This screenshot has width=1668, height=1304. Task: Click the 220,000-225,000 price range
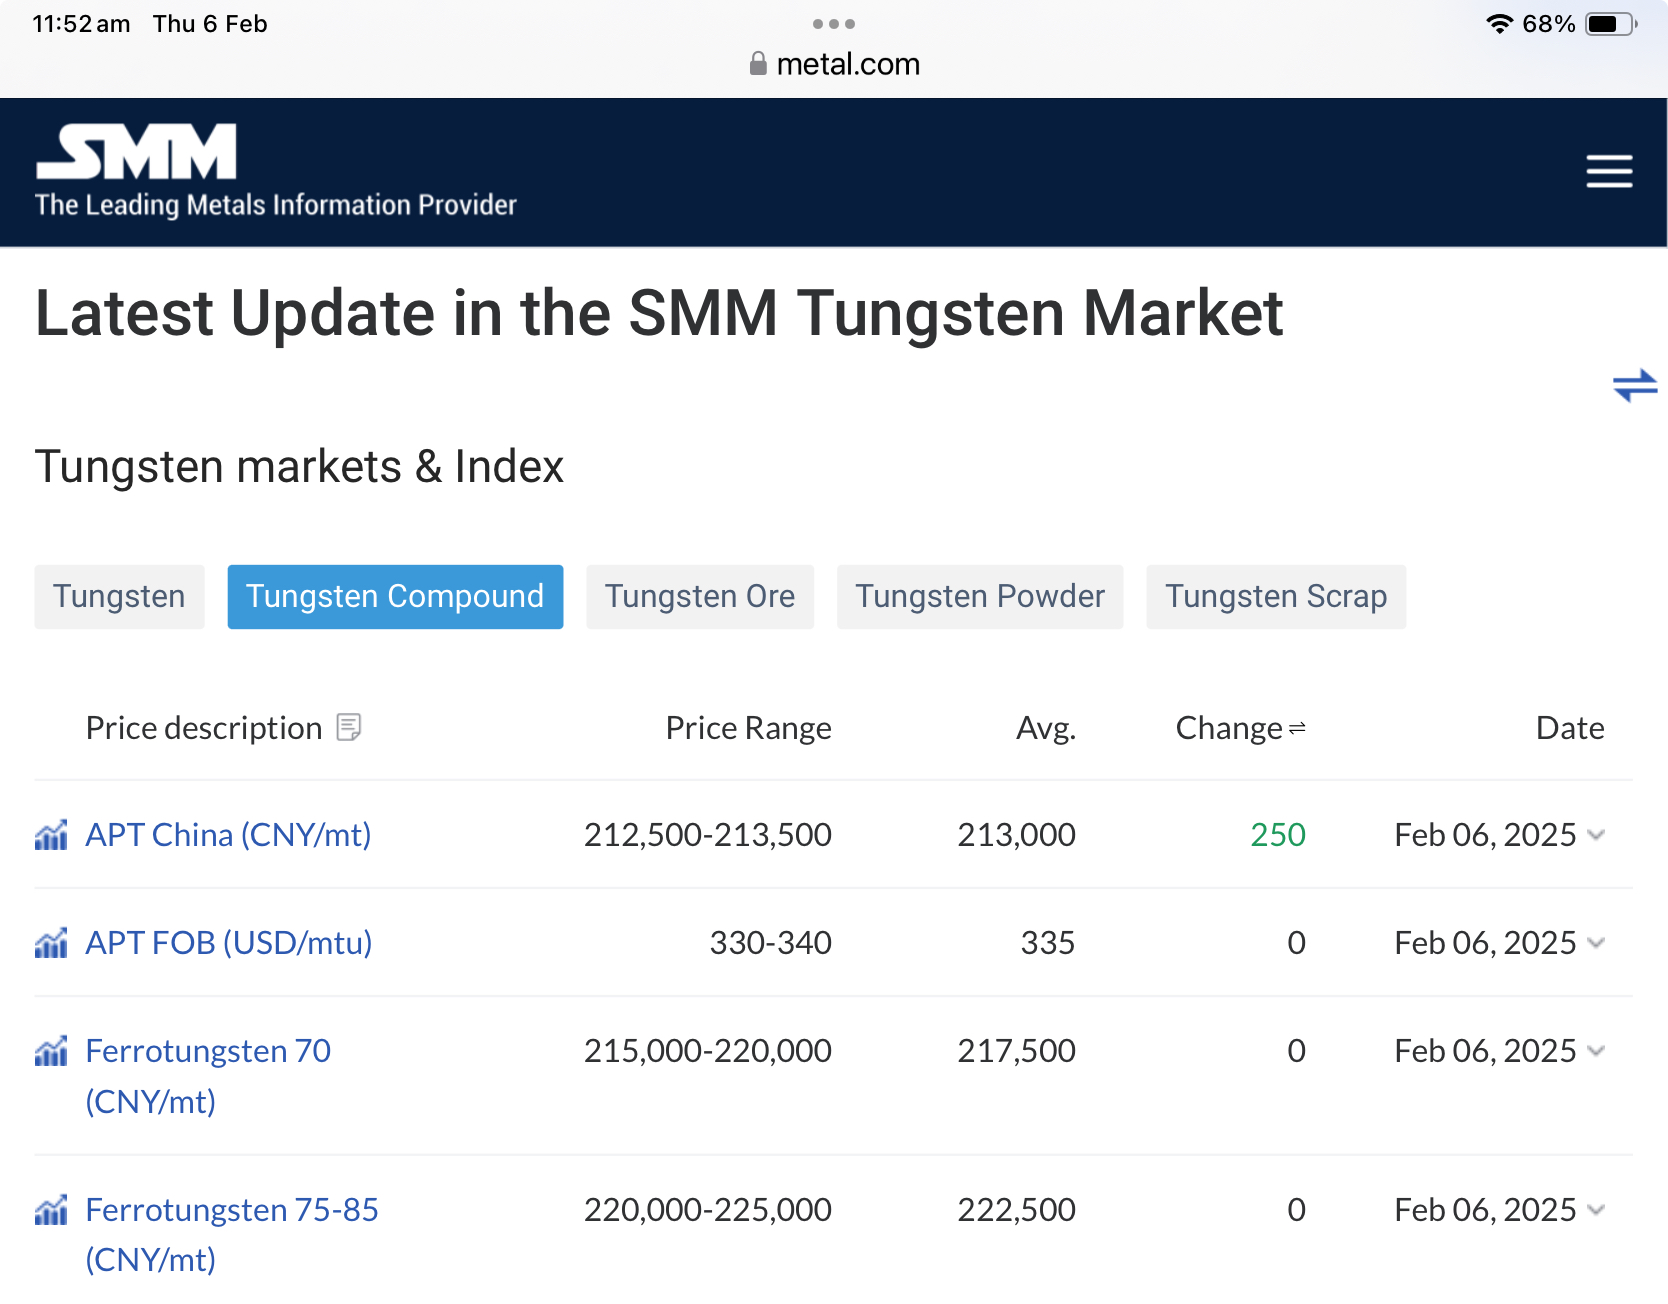point(708,1210)
